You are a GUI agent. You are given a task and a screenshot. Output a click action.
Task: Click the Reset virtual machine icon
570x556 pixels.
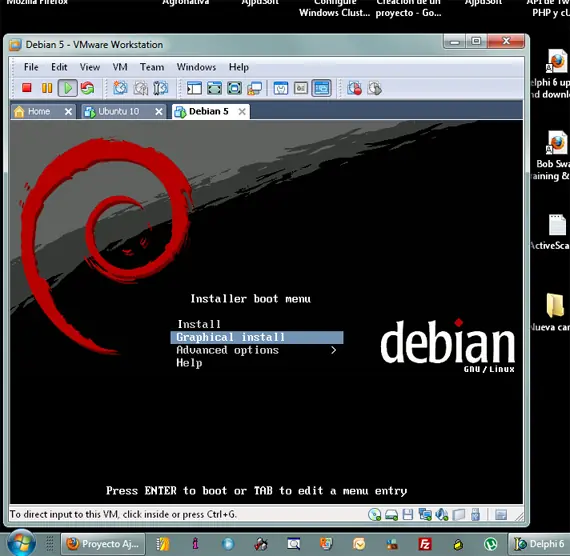[87, 88]
